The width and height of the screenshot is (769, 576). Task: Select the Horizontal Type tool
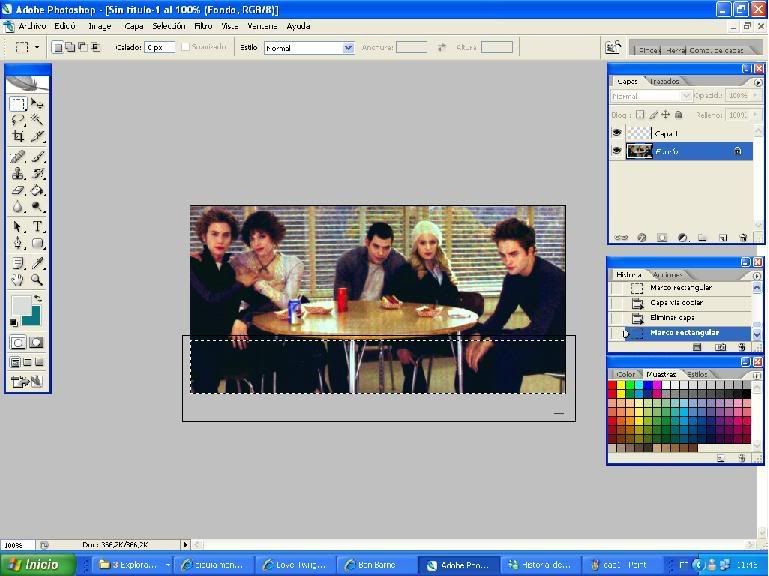pos(37,226)
